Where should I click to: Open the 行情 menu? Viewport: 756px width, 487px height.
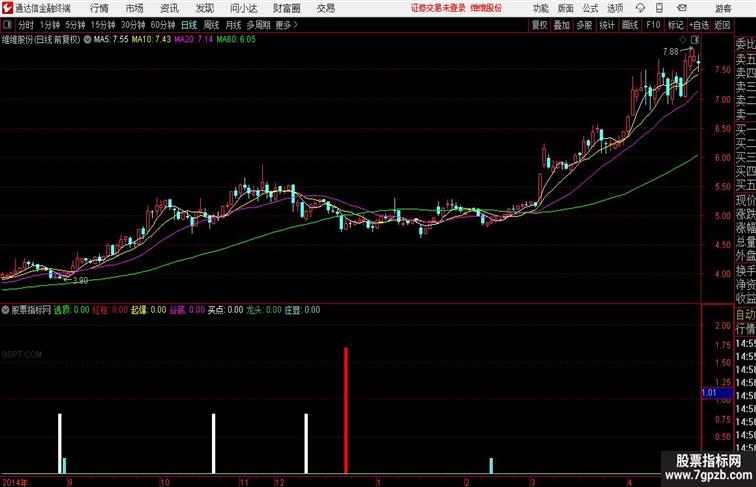(x=99, y=8)
